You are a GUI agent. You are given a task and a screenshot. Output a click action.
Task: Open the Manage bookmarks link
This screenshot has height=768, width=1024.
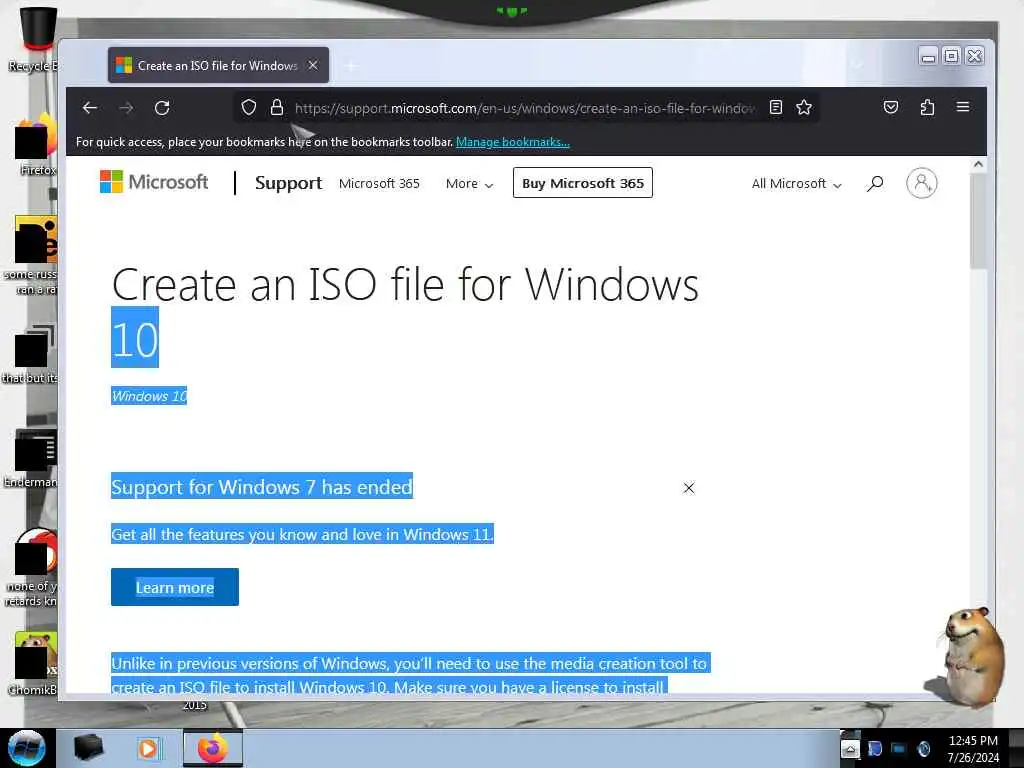pyautogui.click(x=513, y=142)
